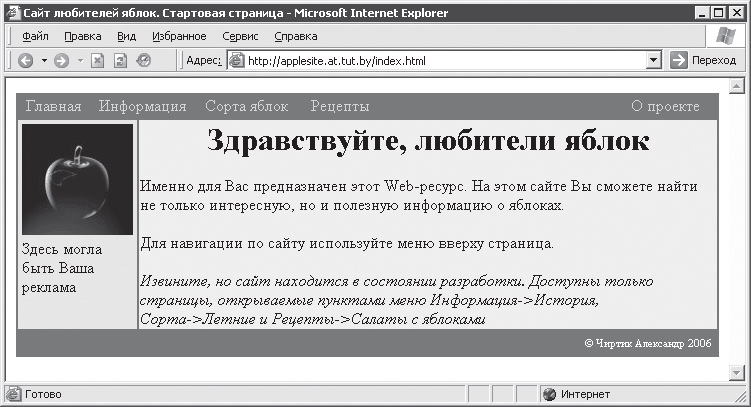Expand the address bar dropdown list

pos(653,61)
